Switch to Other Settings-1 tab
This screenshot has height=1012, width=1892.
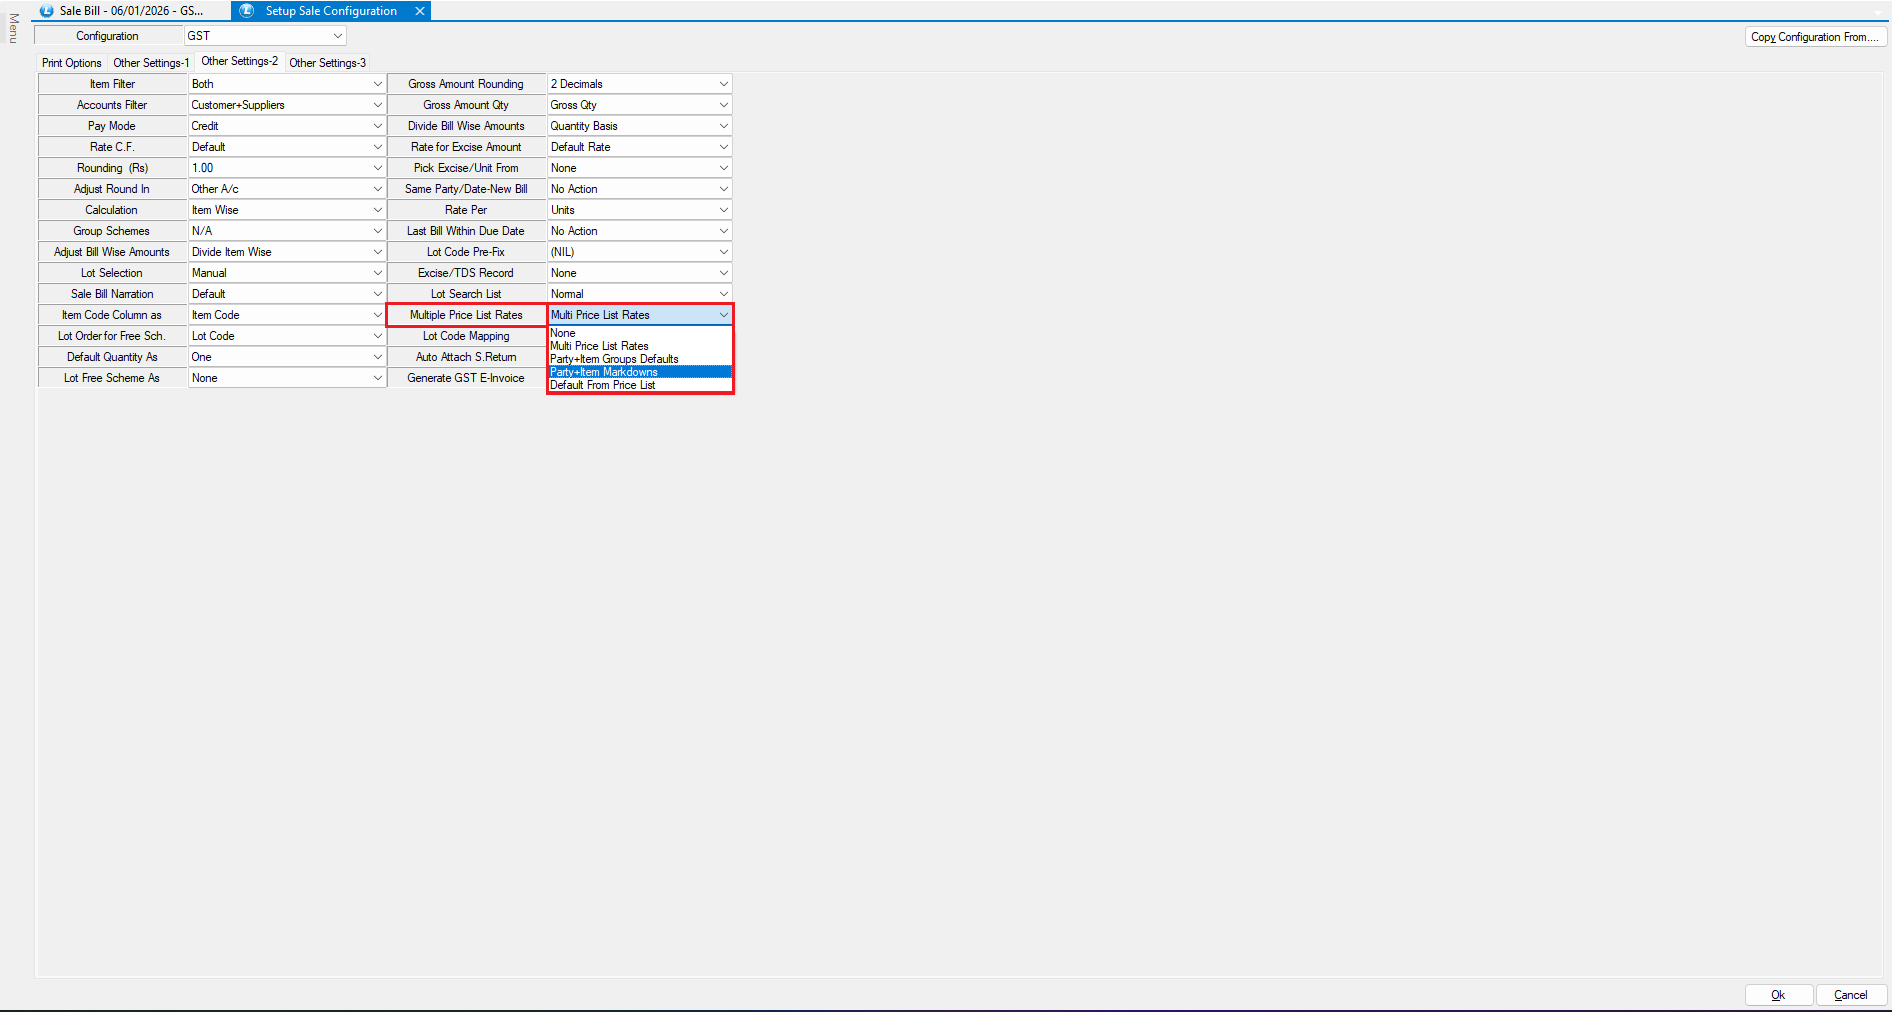150,63
